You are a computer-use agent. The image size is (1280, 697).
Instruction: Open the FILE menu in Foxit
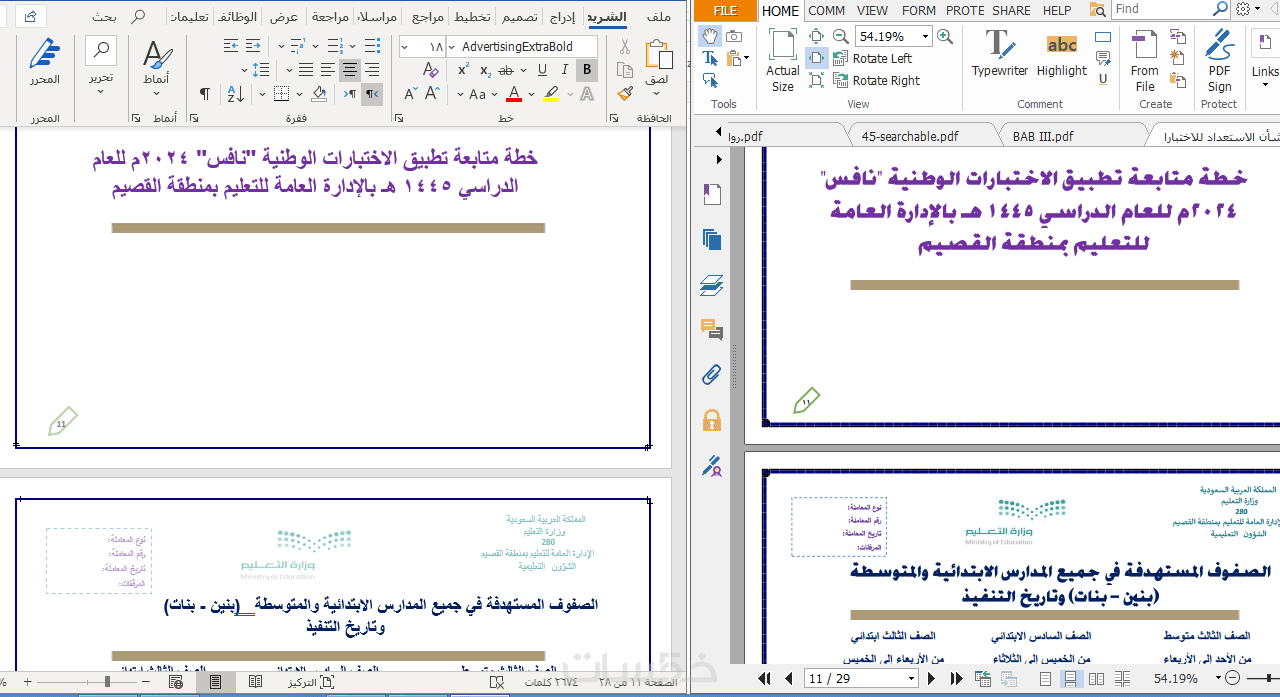click(725, 11)
